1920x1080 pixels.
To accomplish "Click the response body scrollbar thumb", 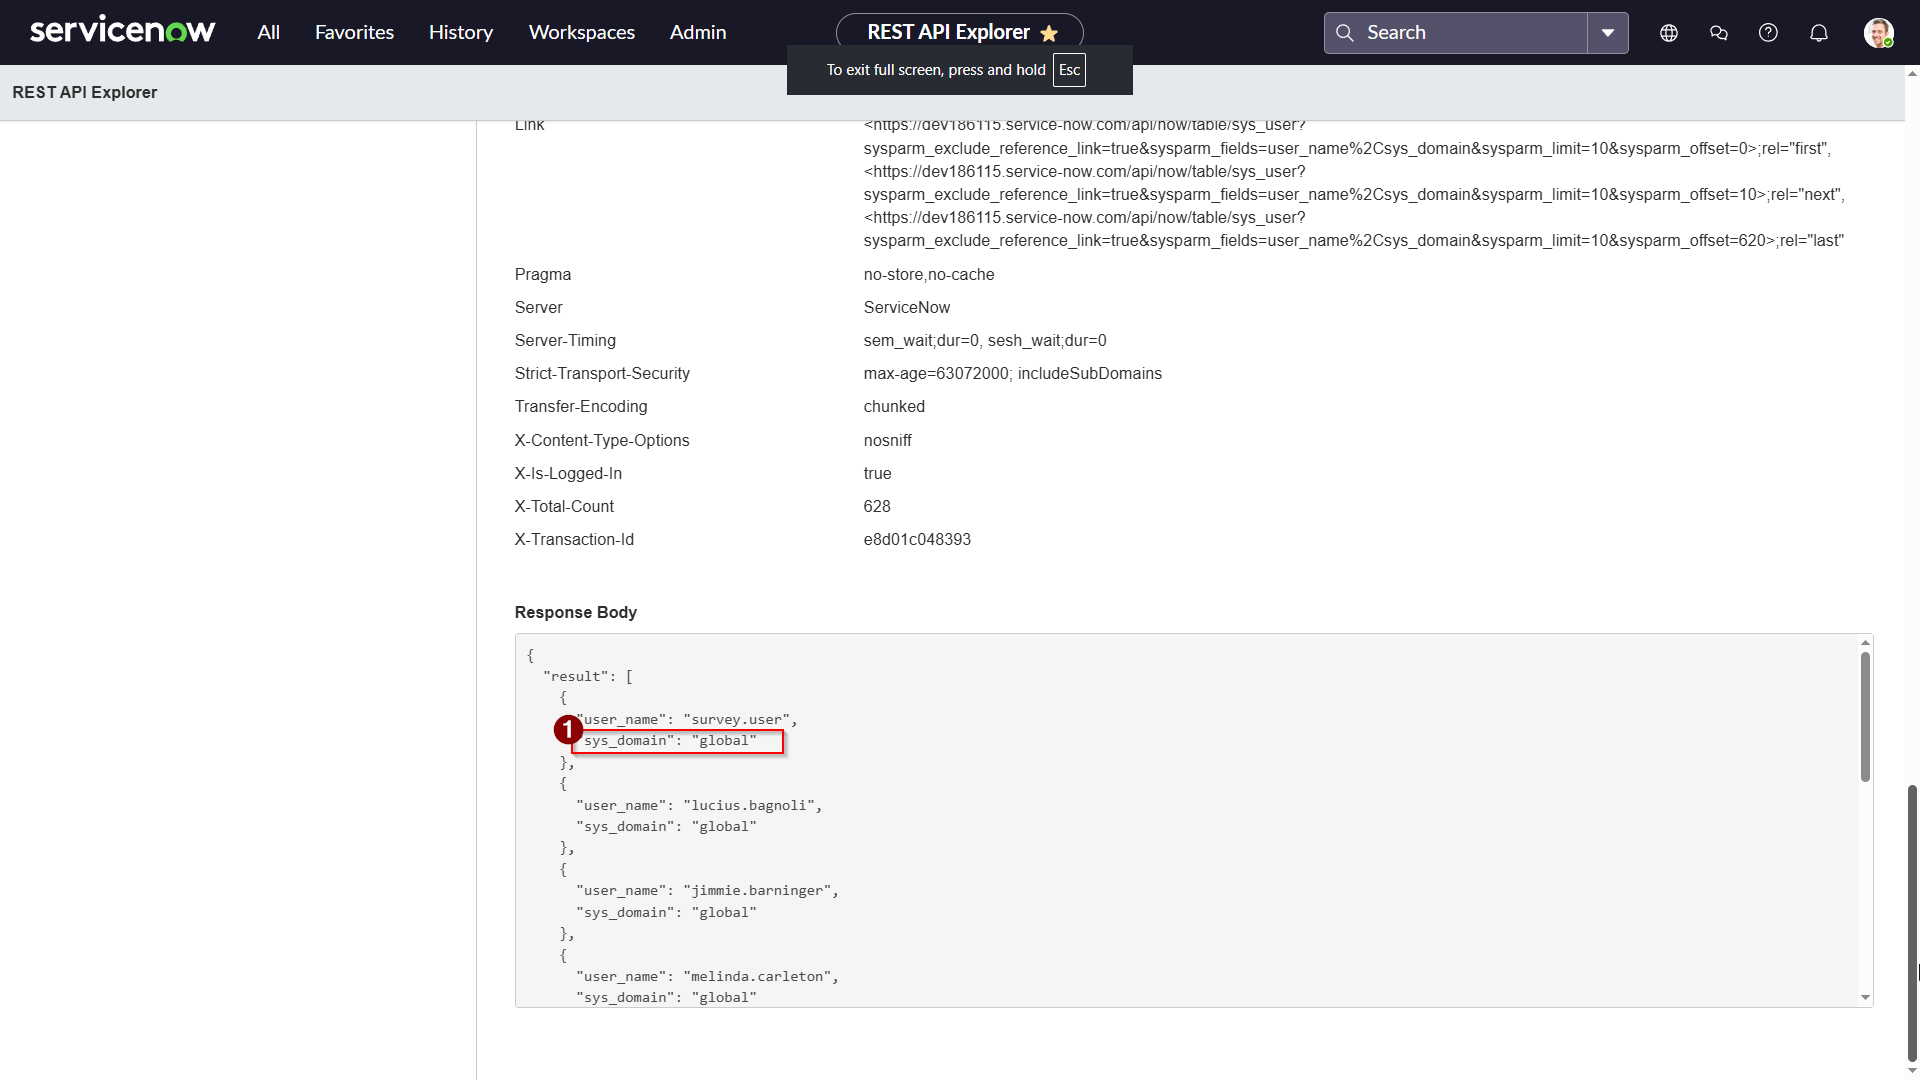I will click(x=1865, y=716).
